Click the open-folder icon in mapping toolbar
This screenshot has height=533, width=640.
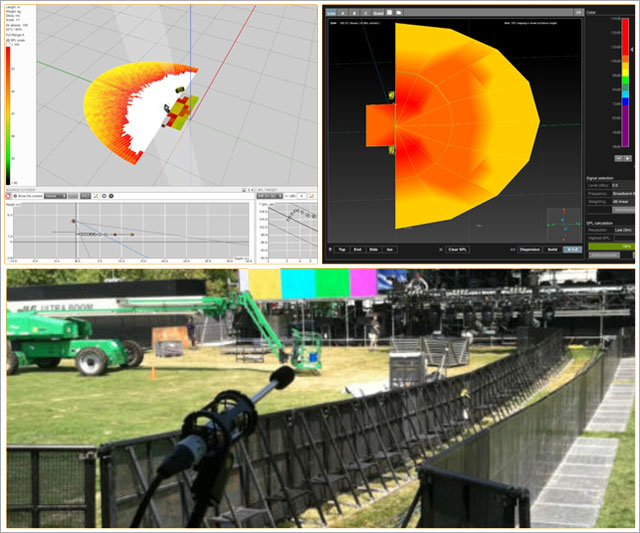tap(398, 11)
